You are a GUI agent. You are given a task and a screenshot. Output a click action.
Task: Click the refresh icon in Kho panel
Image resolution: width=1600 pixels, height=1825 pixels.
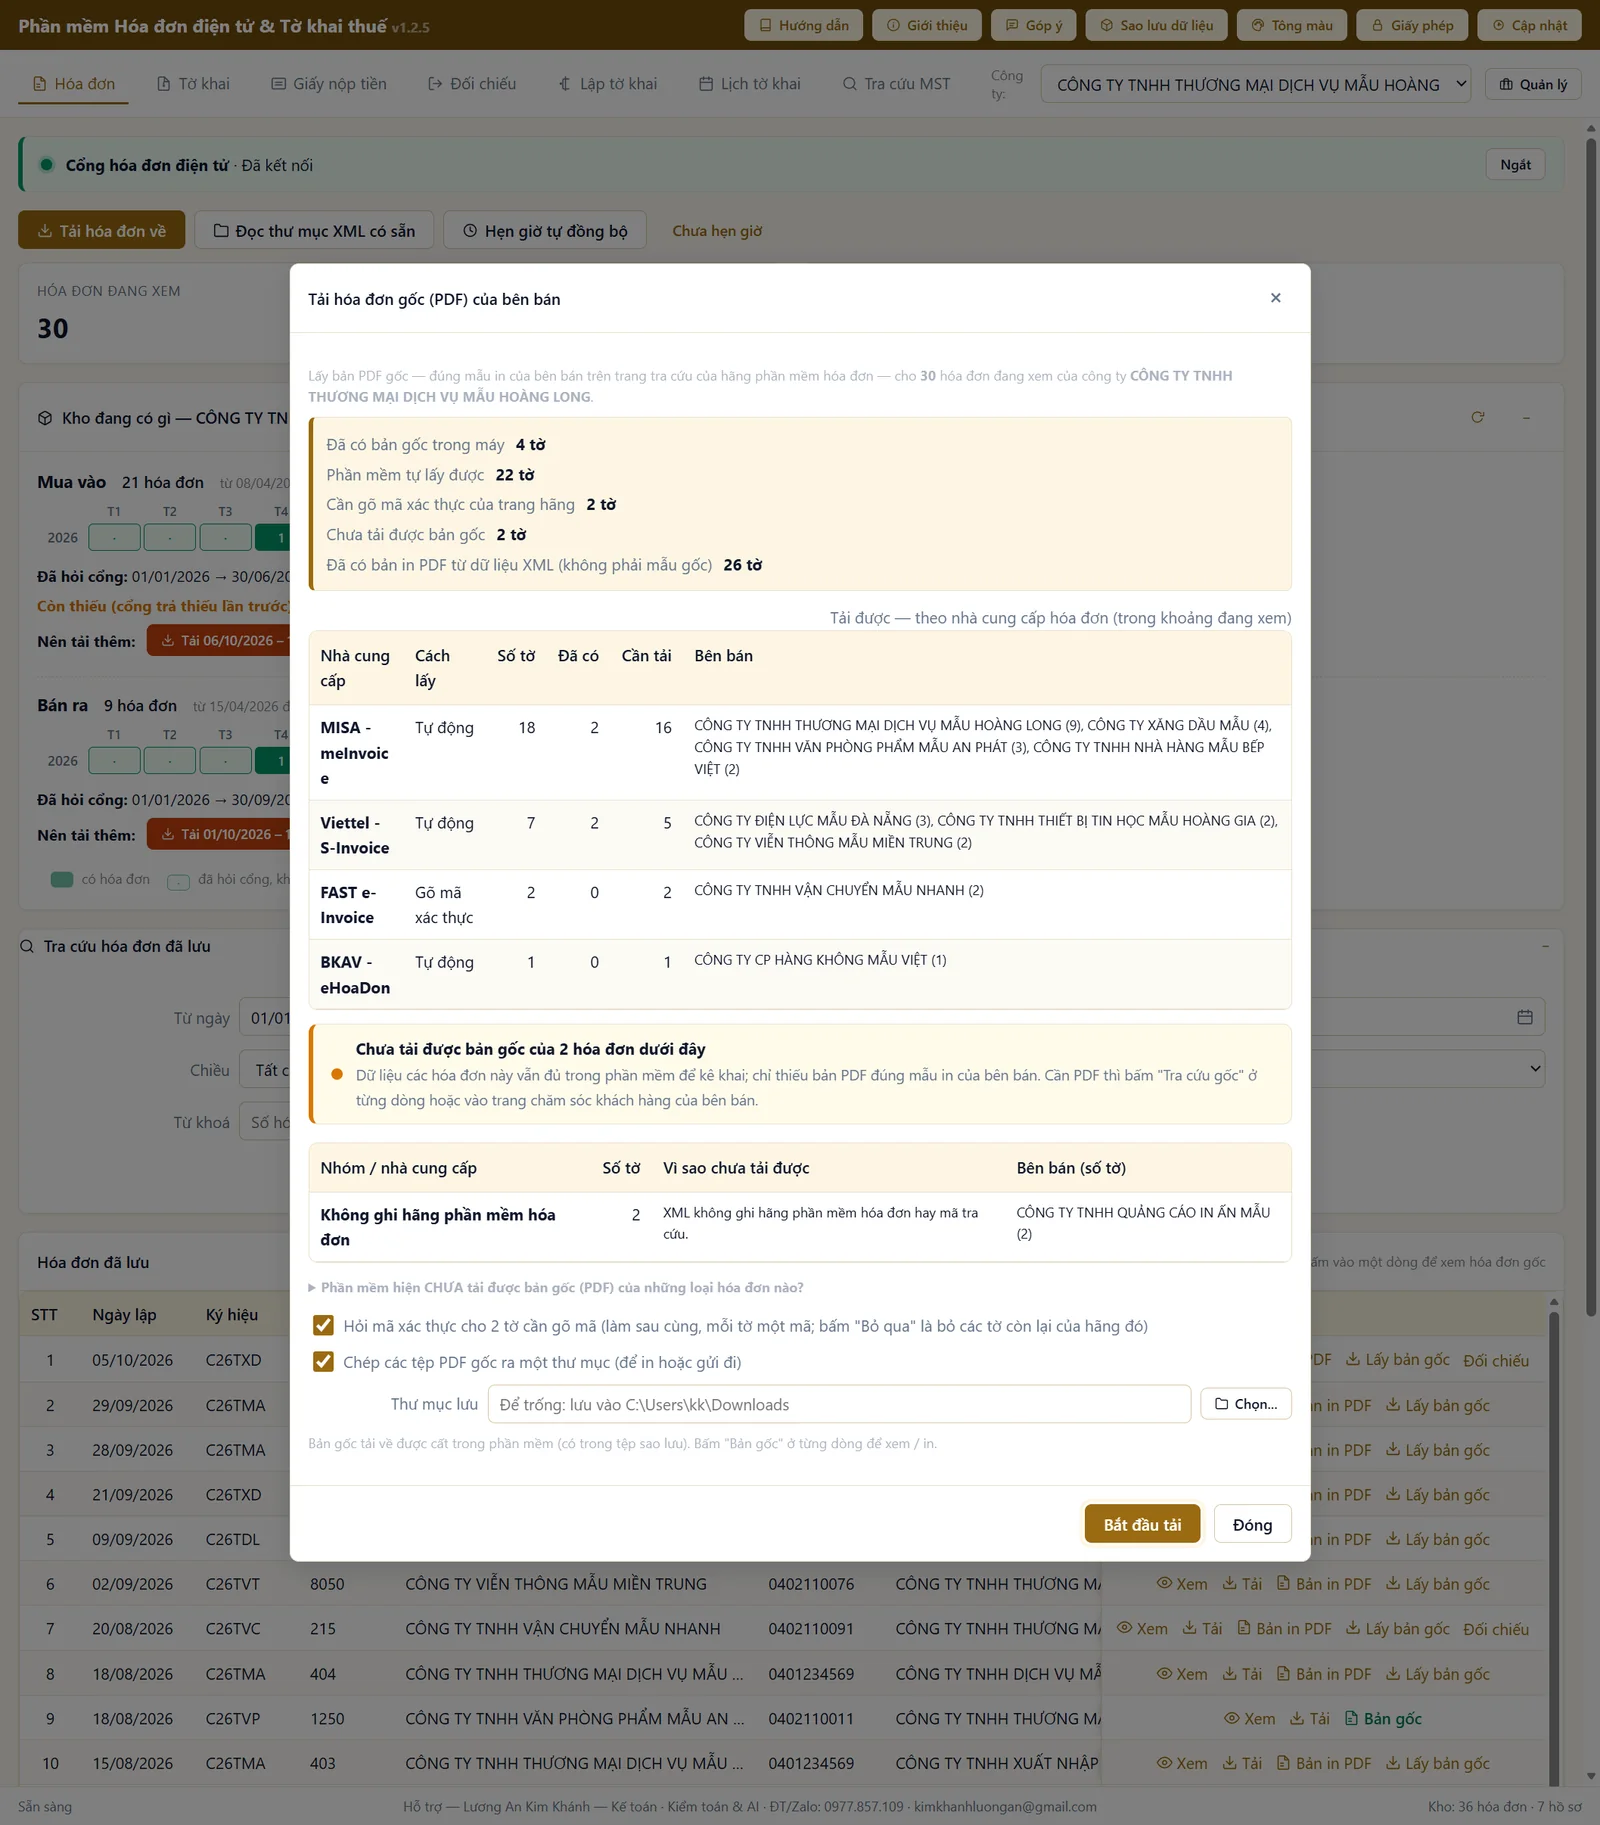[1477, 417]
